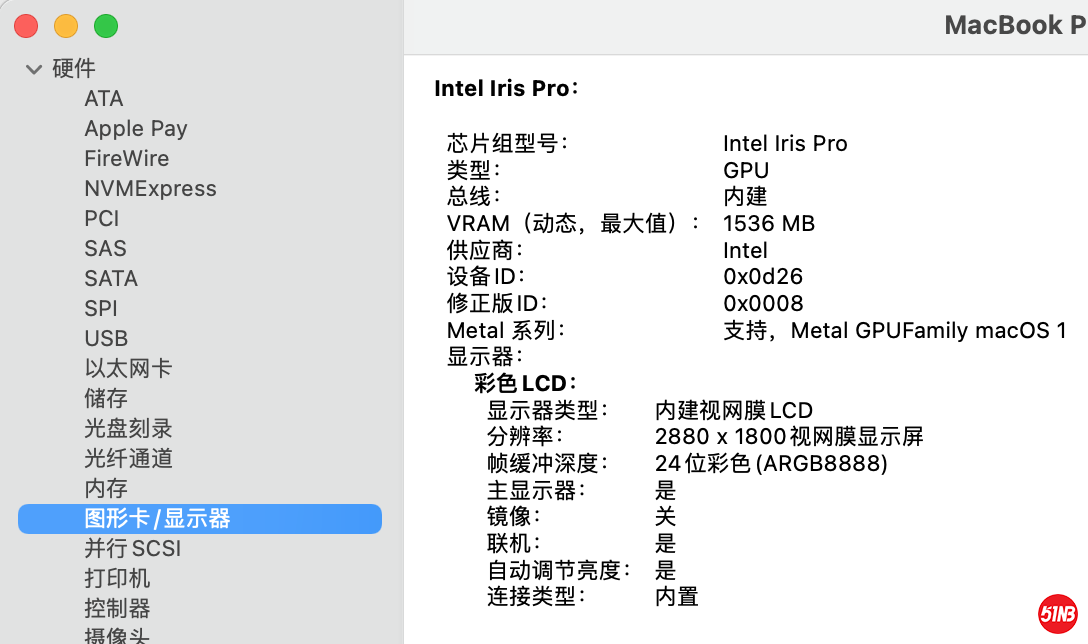Click the green zoom window button
Screen dimensions: 1088x644
105,26
